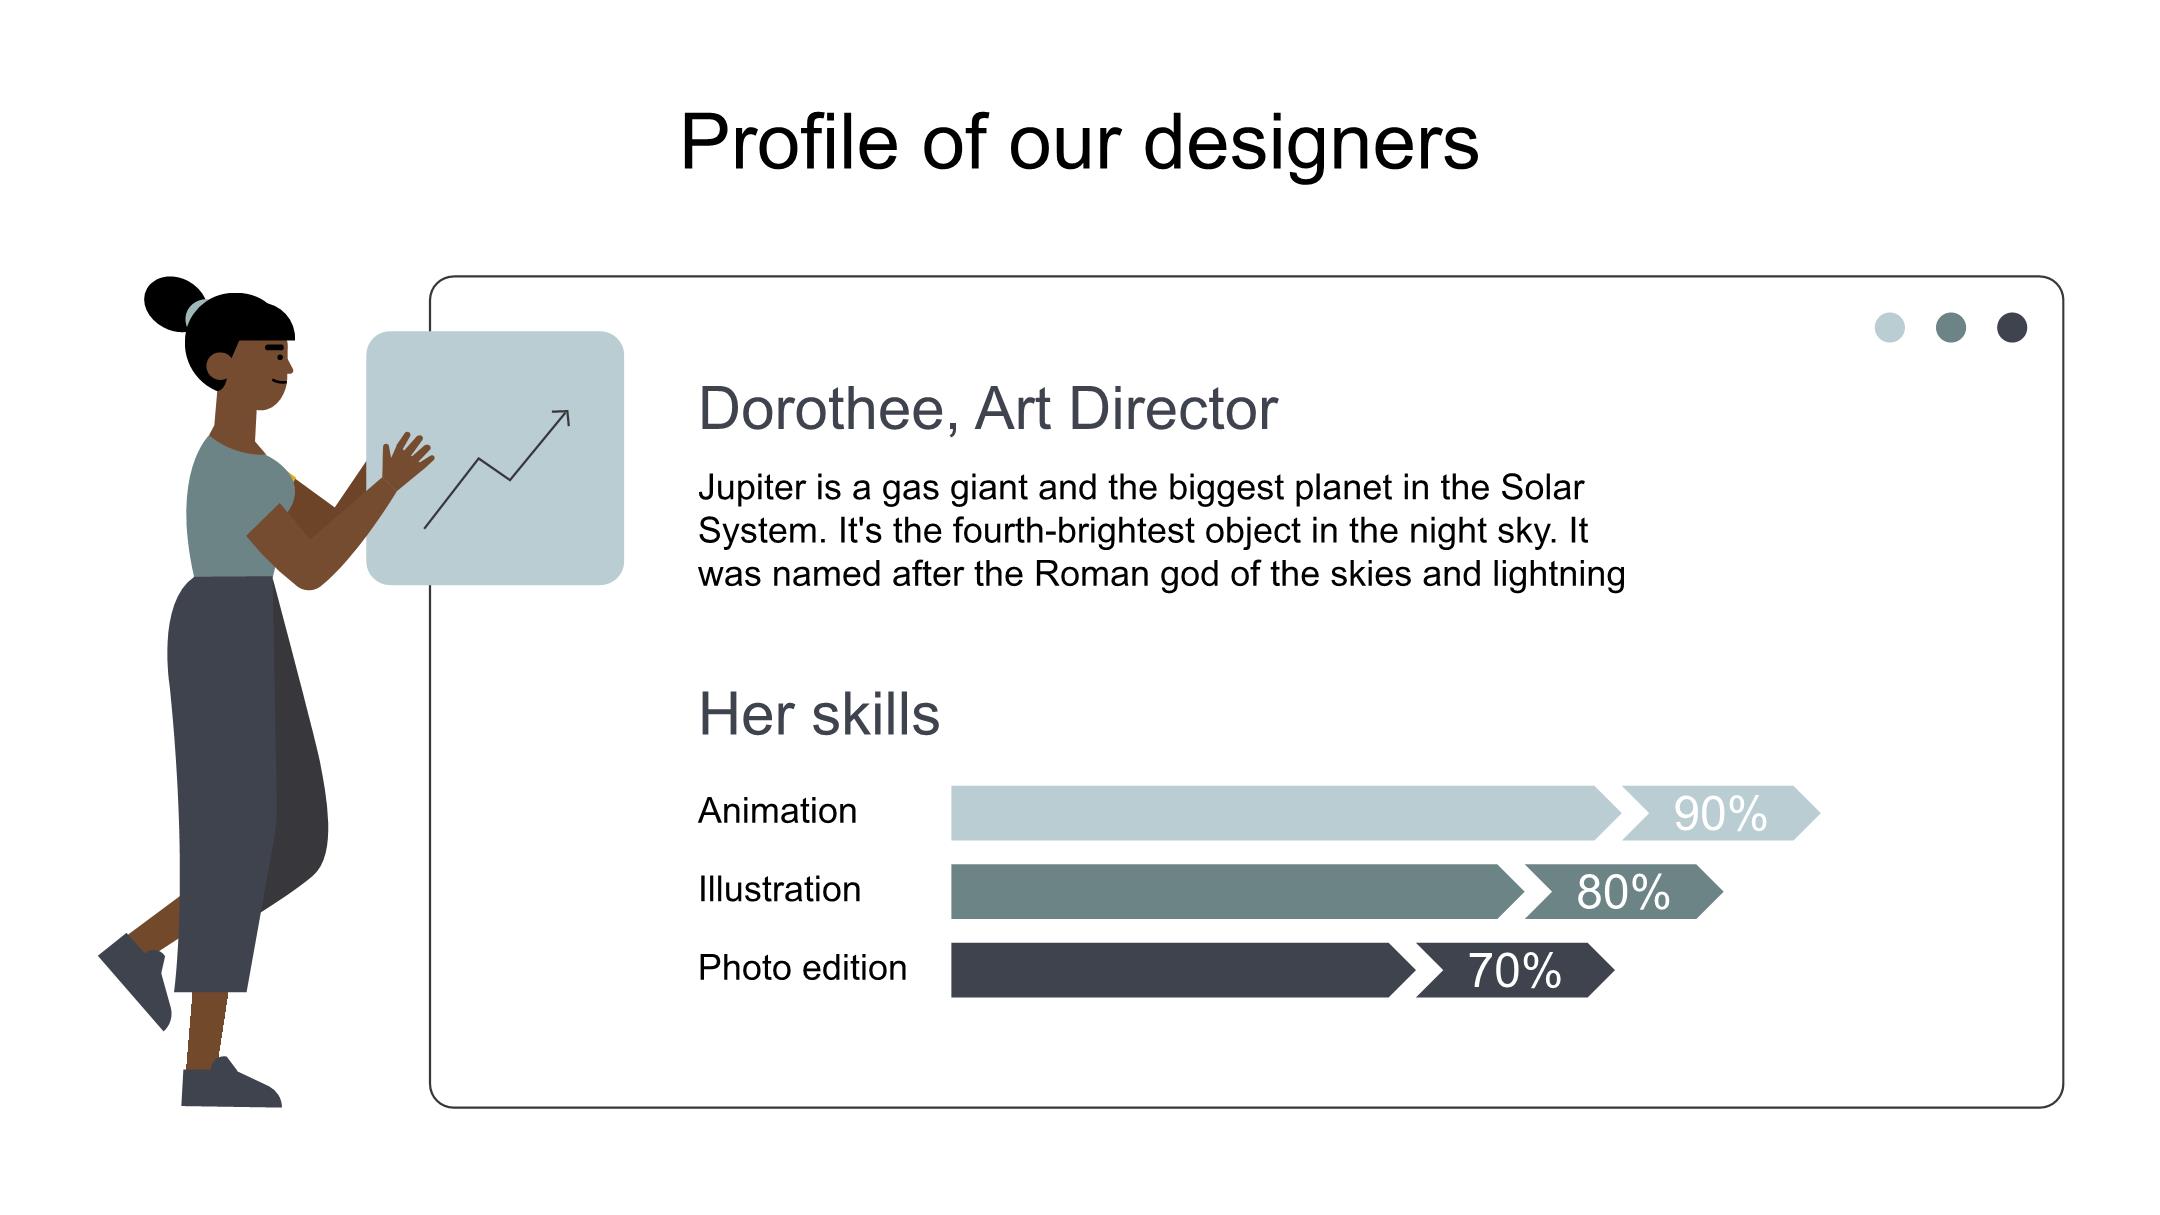Click the light blue window dot
The width and height of the screenshot is (2160, 1215).
click(1889, 327)
